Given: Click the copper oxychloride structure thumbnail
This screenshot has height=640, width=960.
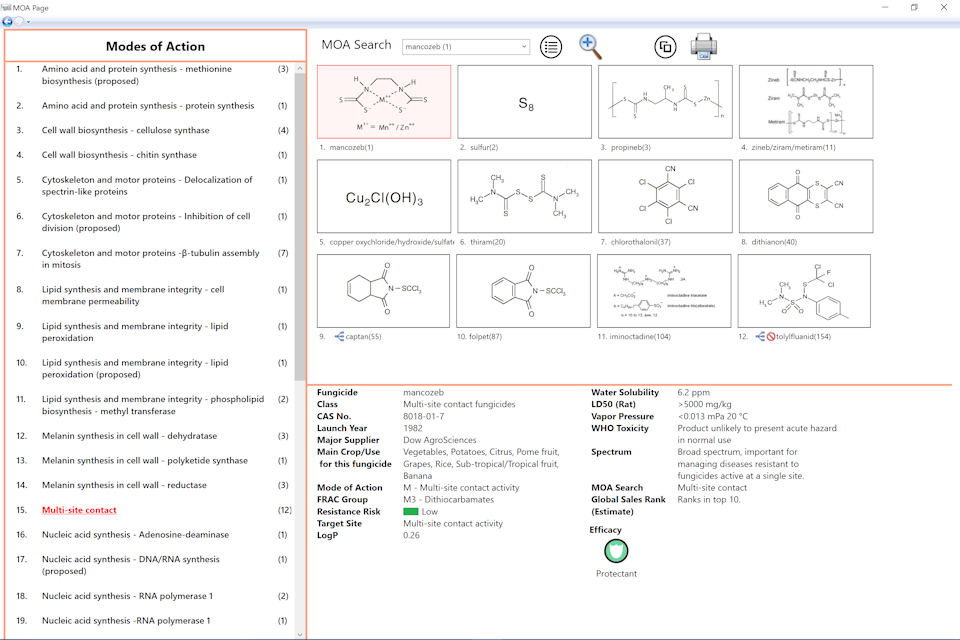Looking at the screenshot, I should point(384,196).
